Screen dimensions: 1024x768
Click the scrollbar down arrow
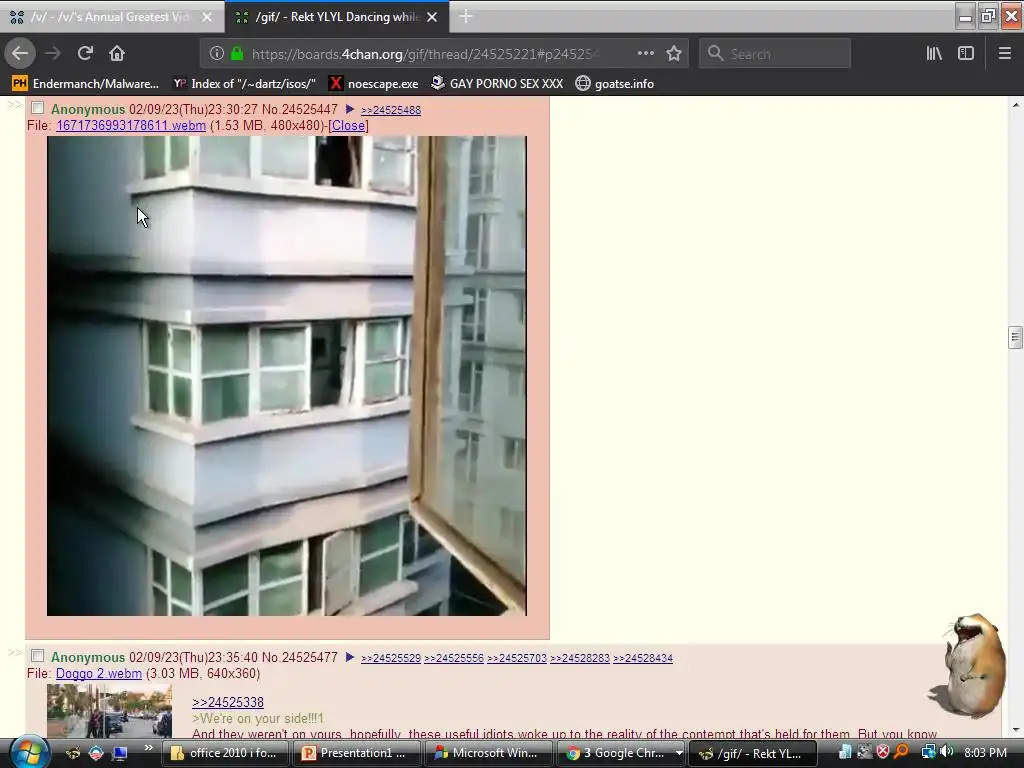pyautogui.click(x=1014, y=729)
